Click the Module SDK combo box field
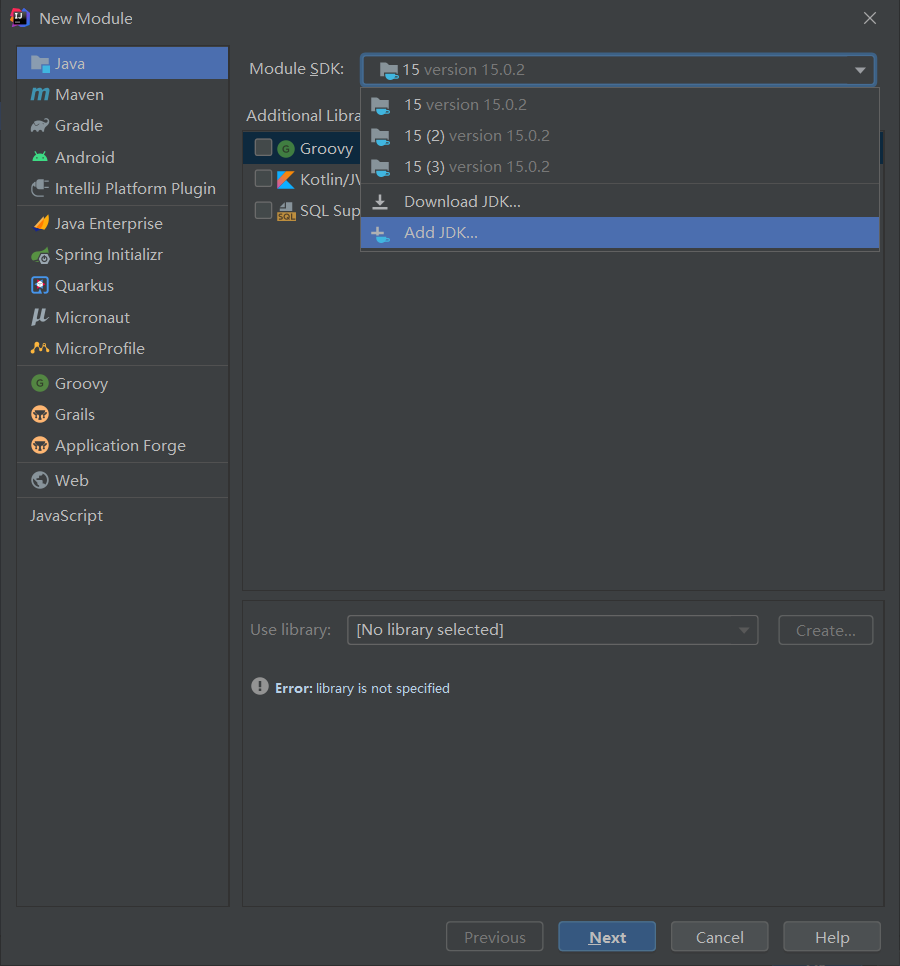Image resolution: width=900 pixels, height=966 pixels. point(618,70)
